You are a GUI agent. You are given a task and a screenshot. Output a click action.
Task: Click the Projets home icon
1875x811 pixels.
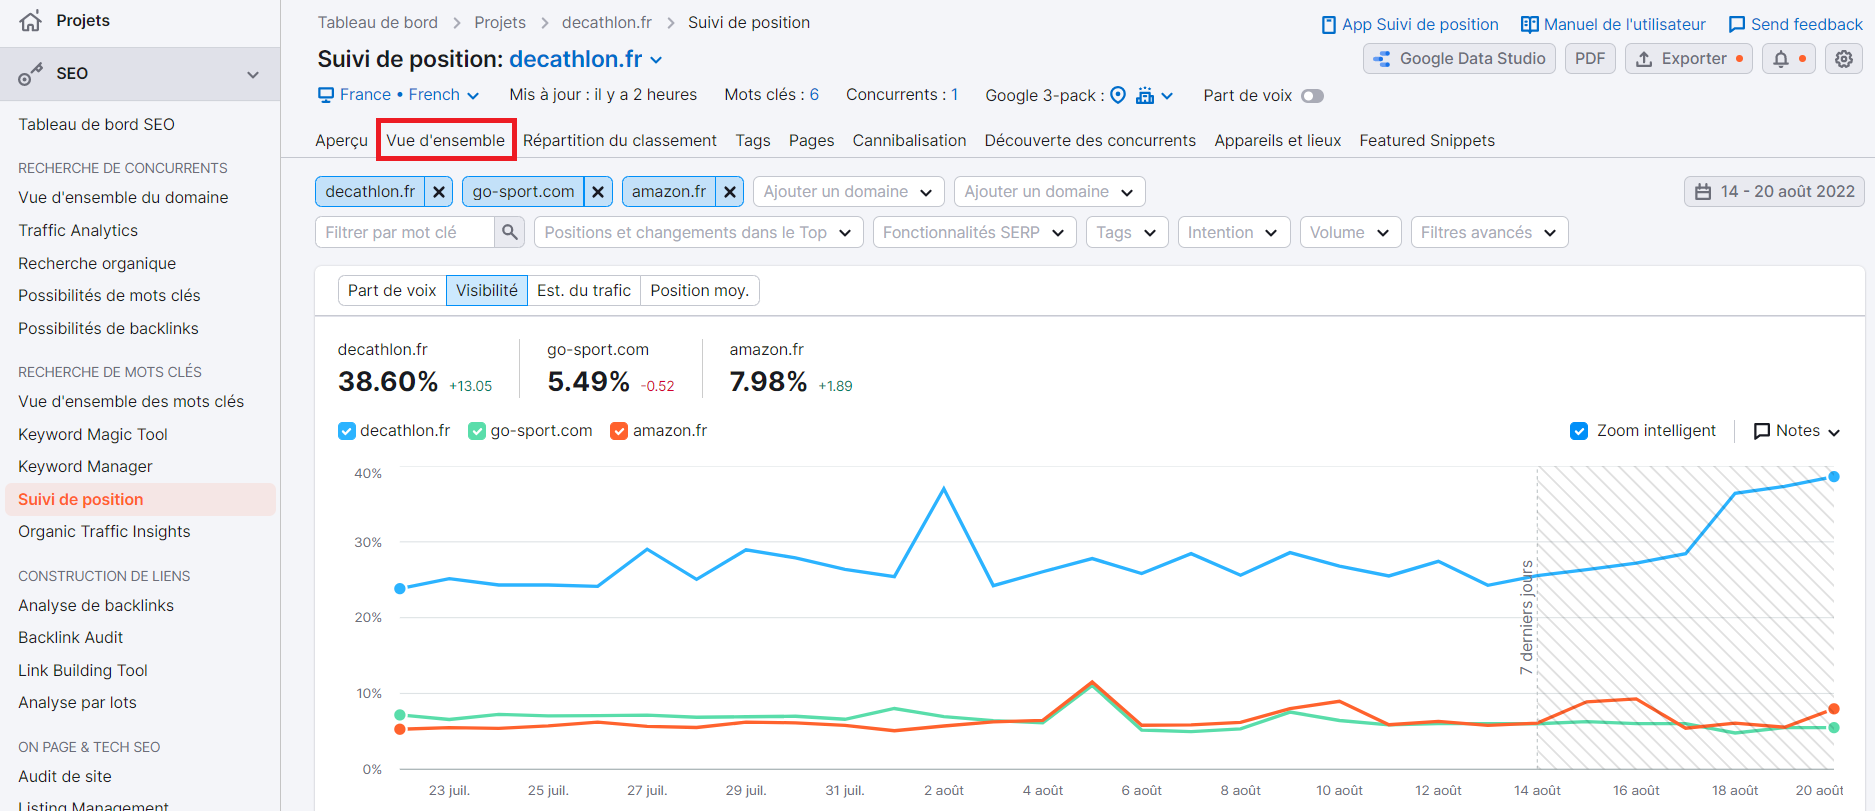click(x=30, y=20)
